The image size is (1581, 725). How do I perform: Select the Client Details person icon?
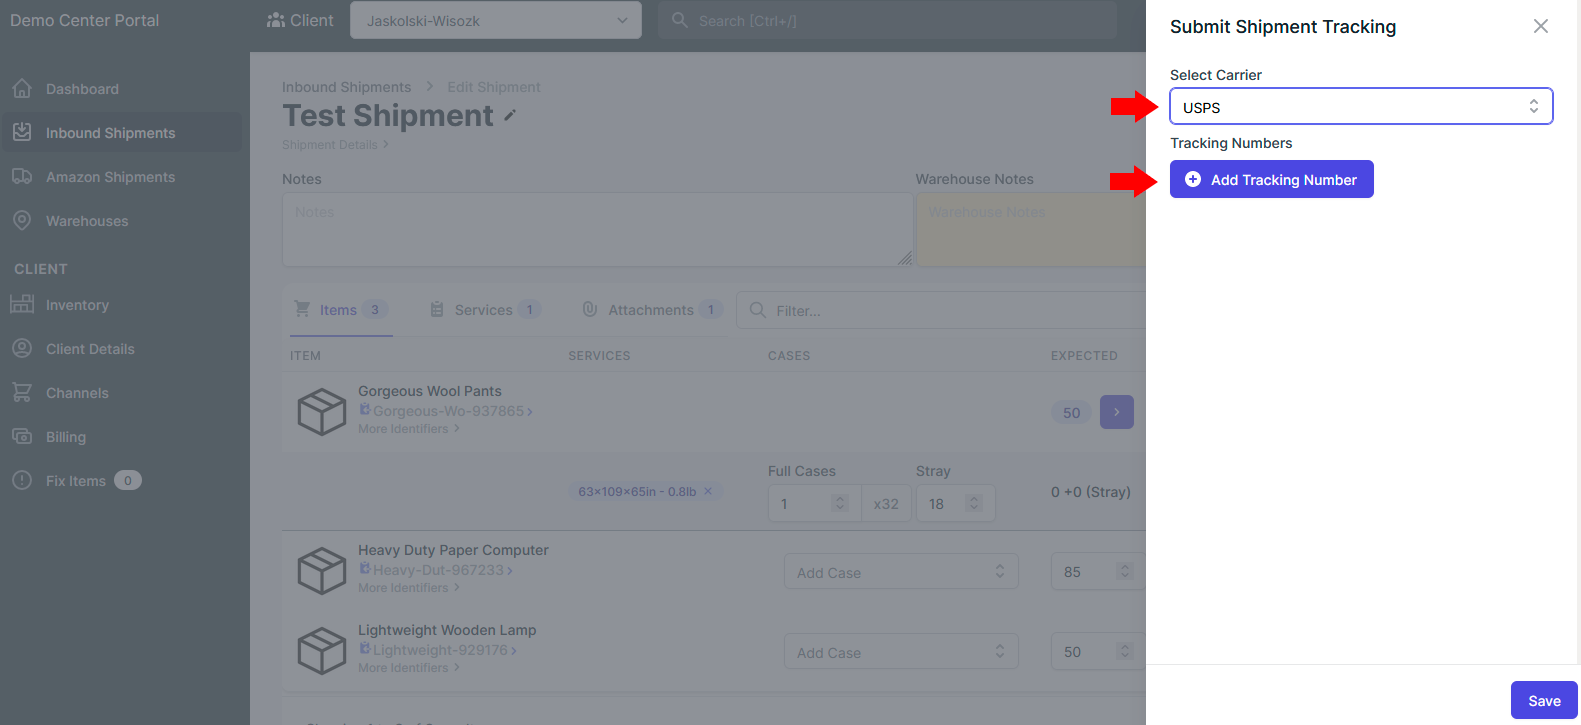click(x=22, y=349)
